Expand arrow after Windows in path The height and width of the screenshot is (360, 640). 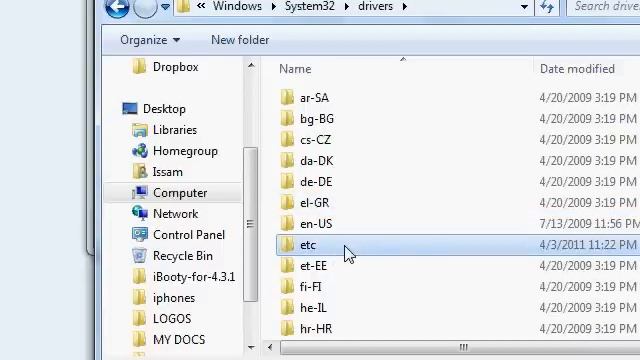pyautogui.click(x=273, y=7)
